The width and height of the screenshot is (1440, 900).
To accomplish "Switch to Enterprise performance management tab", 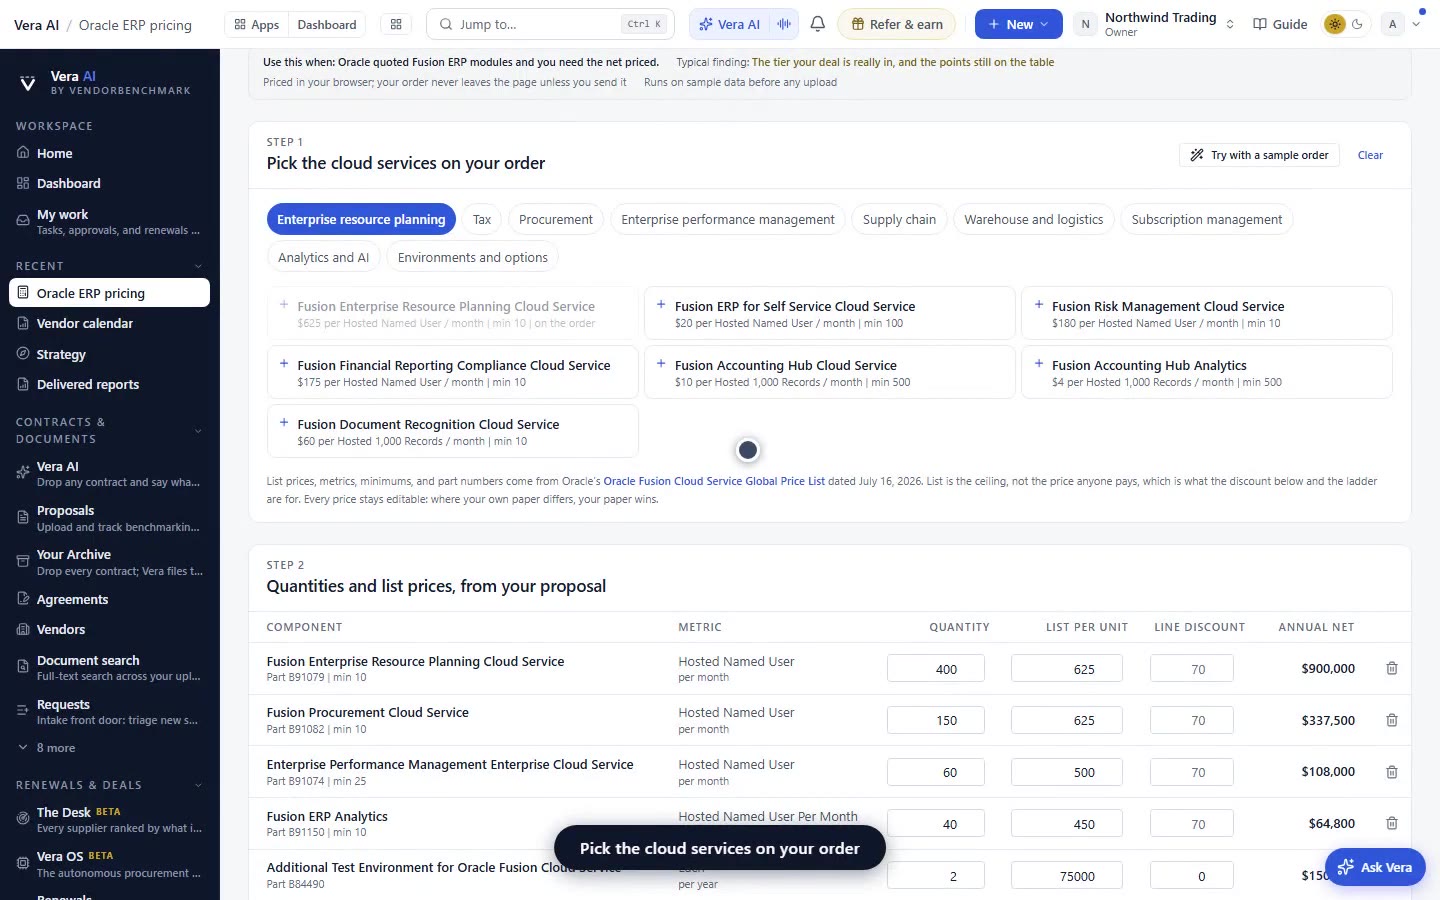I will 728,220.
